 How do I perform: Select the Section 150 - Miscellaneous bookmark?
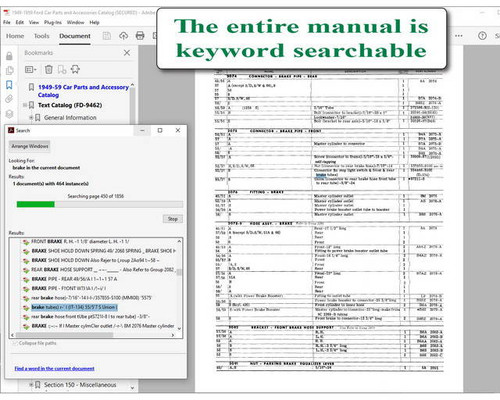(80, 385)
